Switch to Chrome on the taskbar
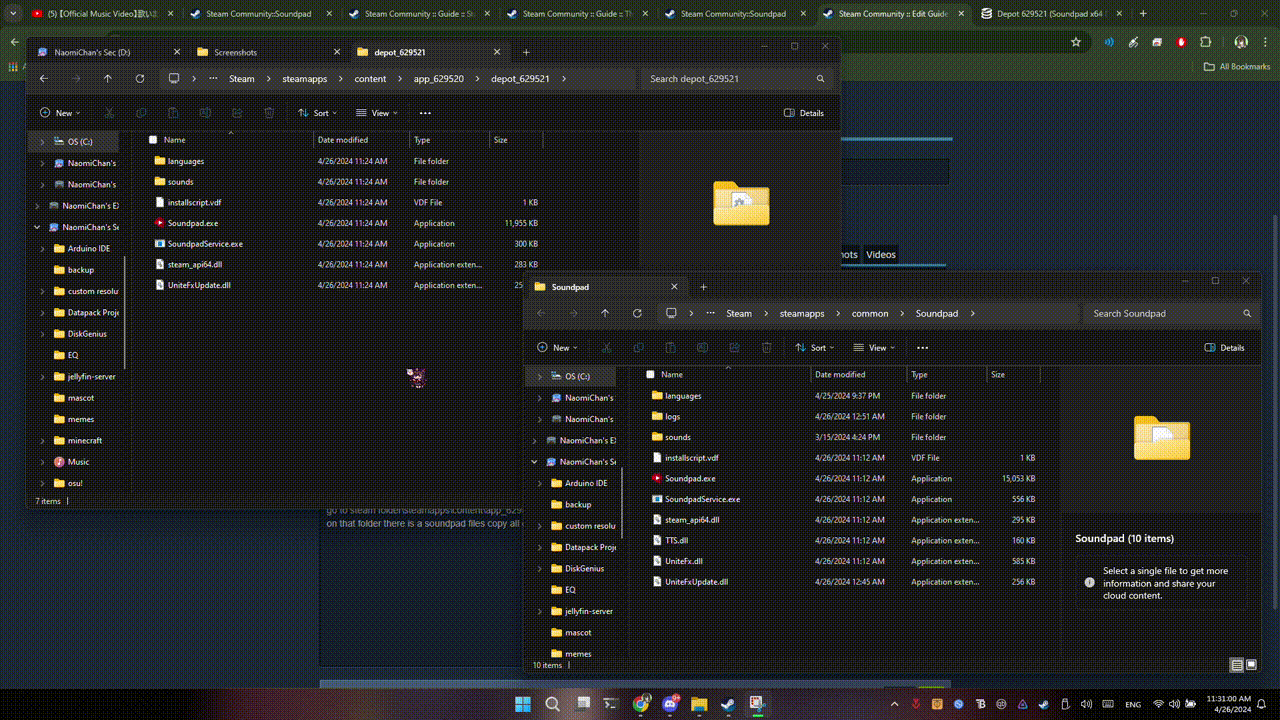Image resolution: width=1280 pixels, height=720 pixels. [641, 704]
